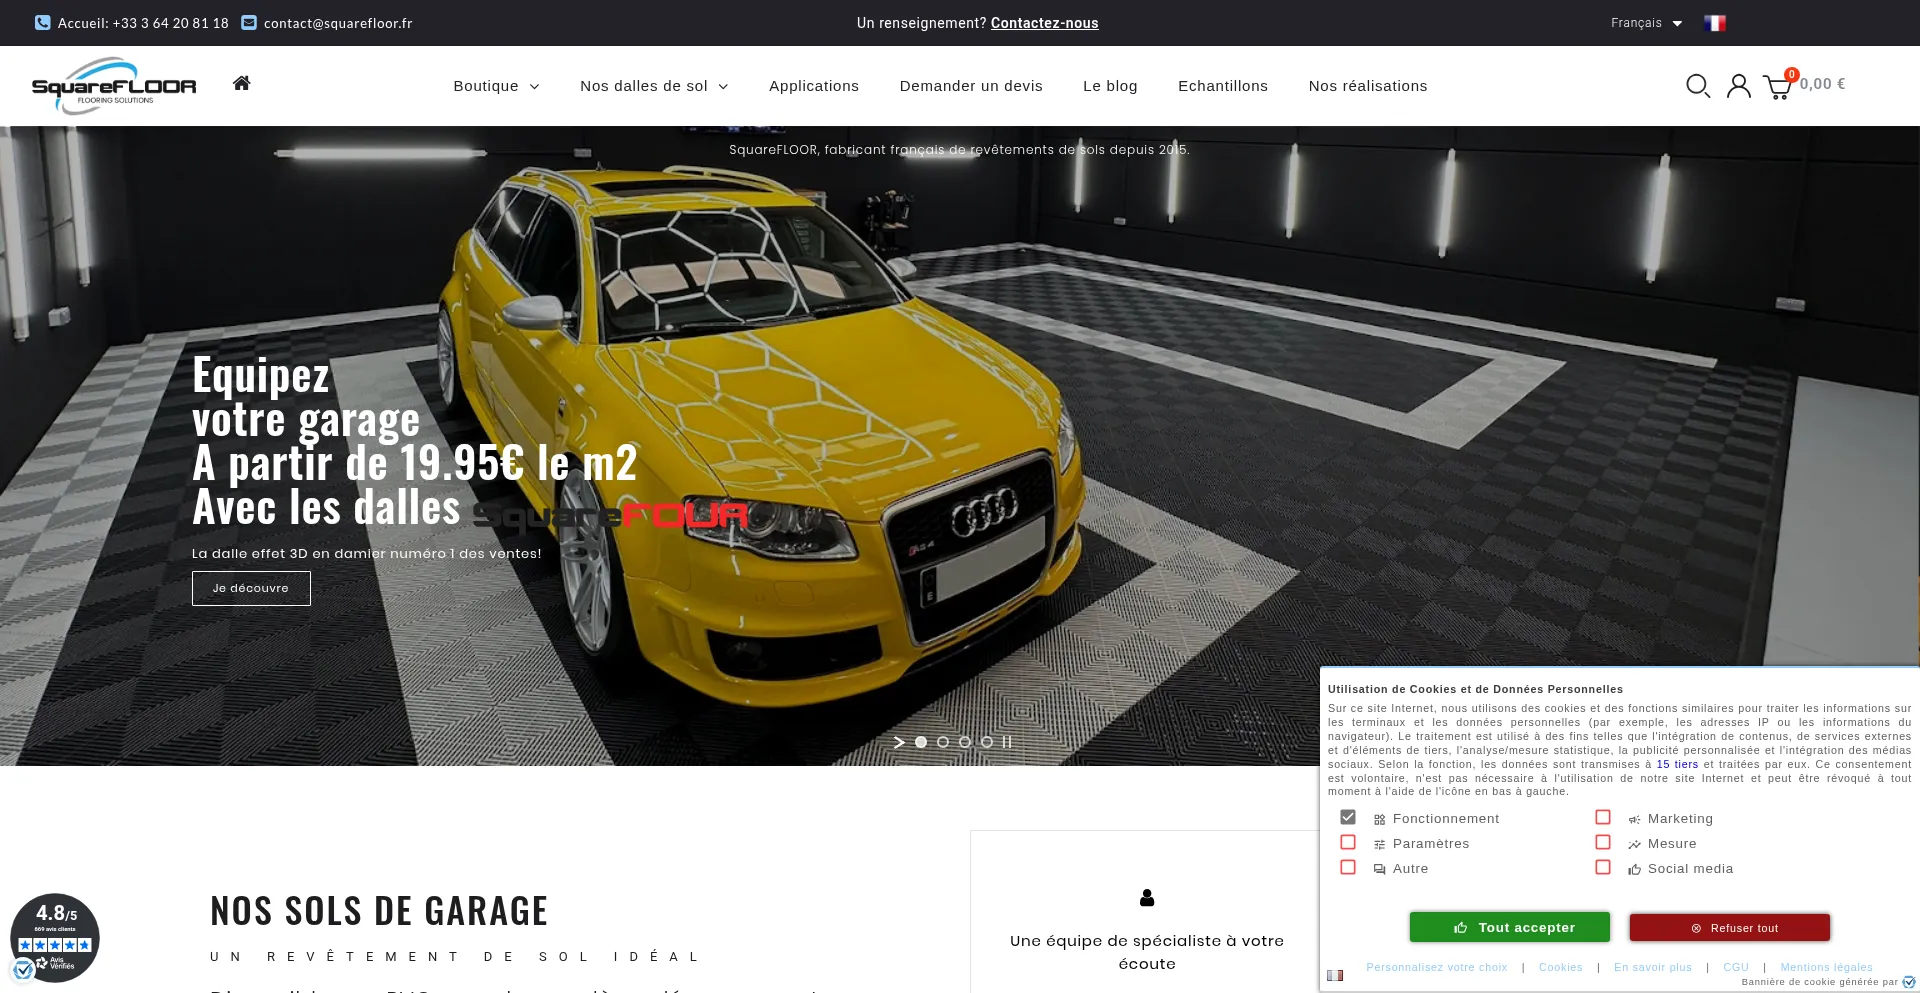Open the Echantillons menu item
The height and width of the screenshot is (993, 1920).
click(x=1223, y=86)
